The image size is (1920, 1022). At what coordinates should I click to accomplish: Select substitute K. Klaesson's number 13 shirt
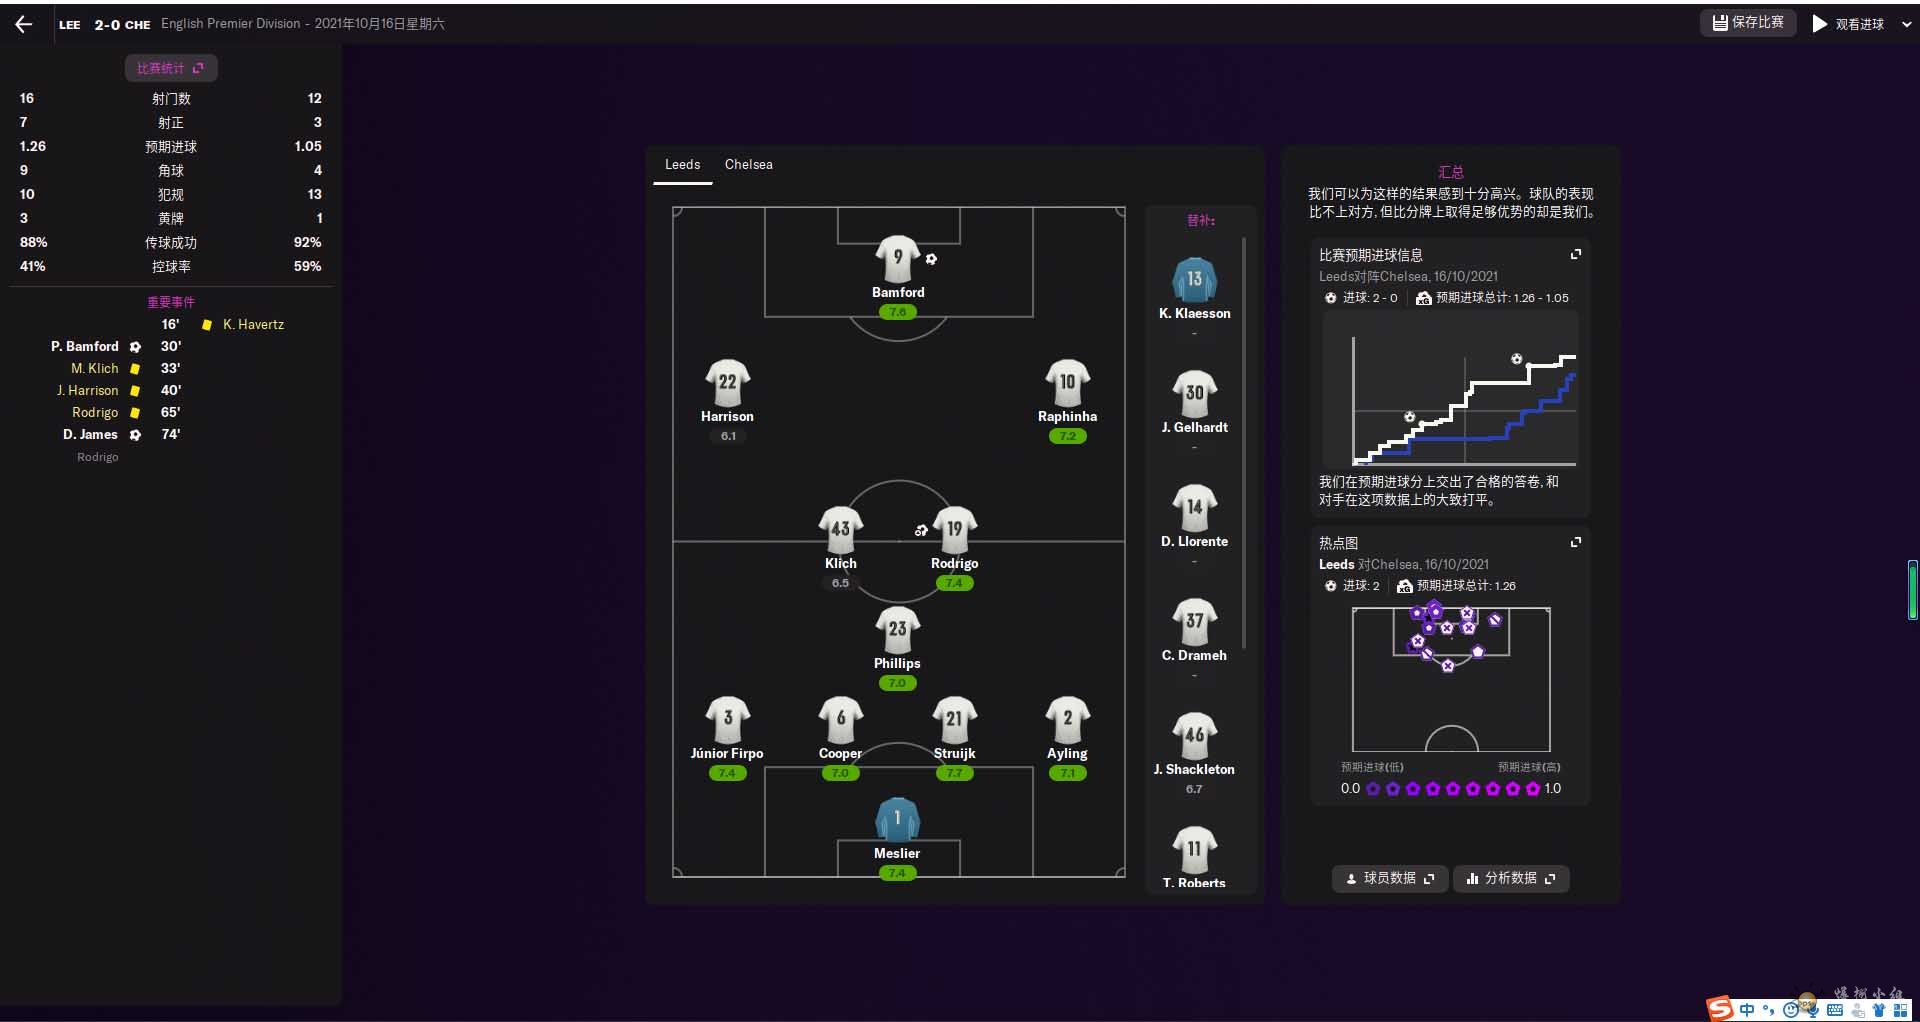click(x=1194, y=281)
